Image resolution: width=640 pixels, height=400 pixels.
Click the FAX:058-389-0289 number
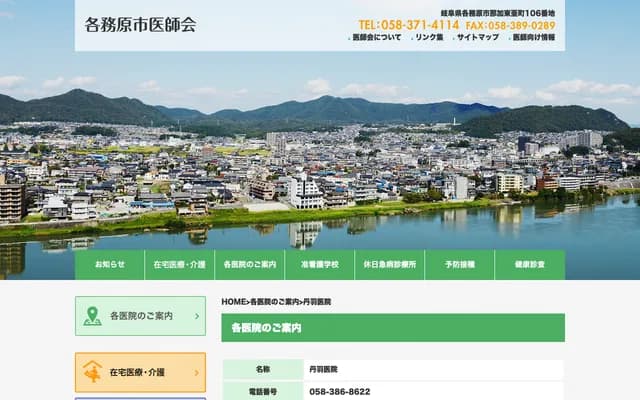tap(511, 25)
